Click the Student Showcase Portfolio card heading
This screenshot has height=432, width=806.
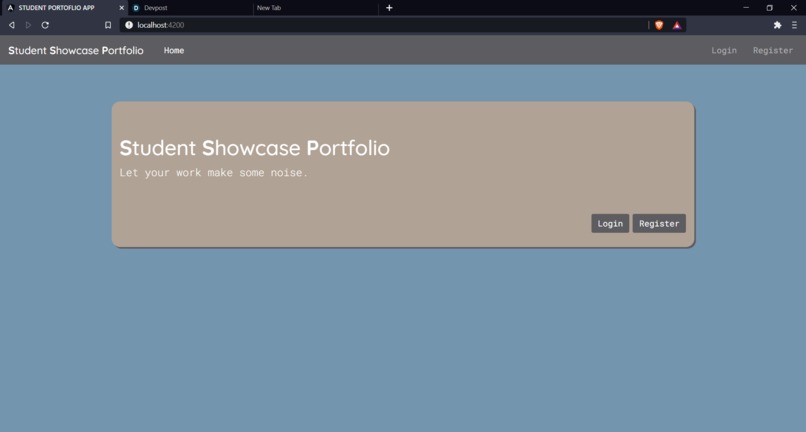254,148
